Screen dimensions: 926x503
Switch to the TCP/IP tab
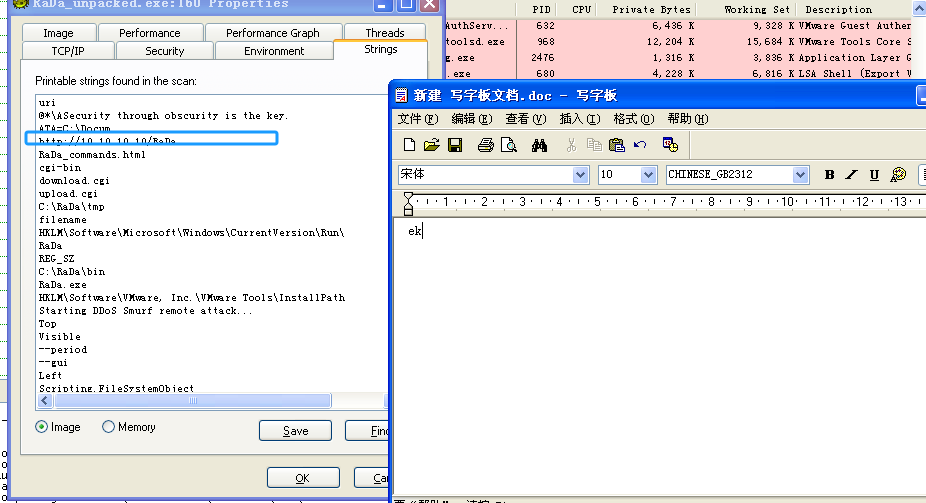(68, 51)
